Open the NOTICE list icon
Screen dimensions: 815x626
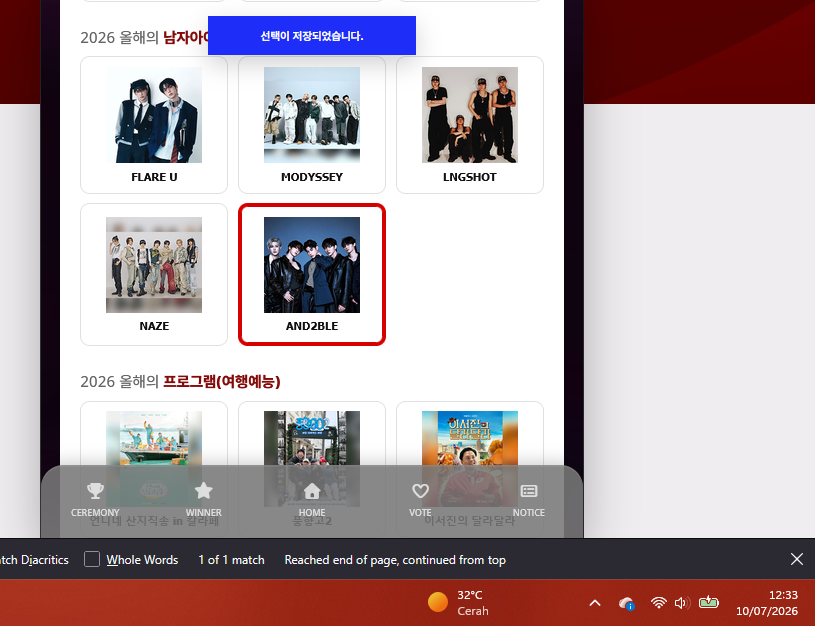coord(529,491)
